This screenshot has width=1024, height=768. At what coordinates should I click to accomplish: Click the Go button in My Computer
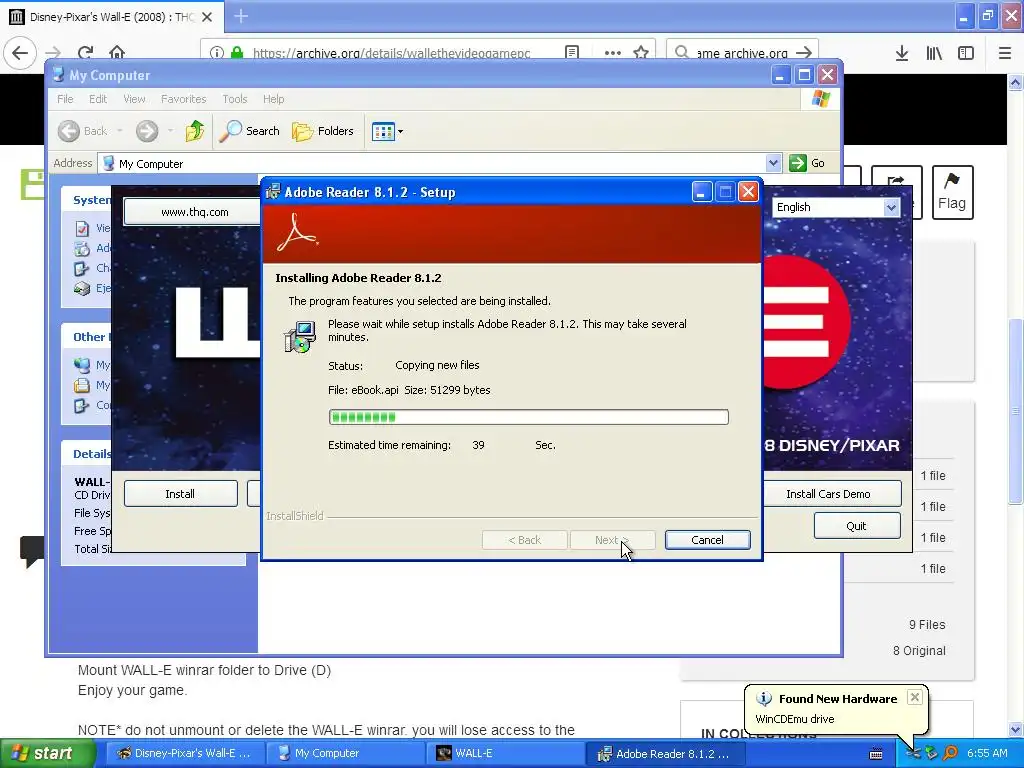(x=807, y=163)
